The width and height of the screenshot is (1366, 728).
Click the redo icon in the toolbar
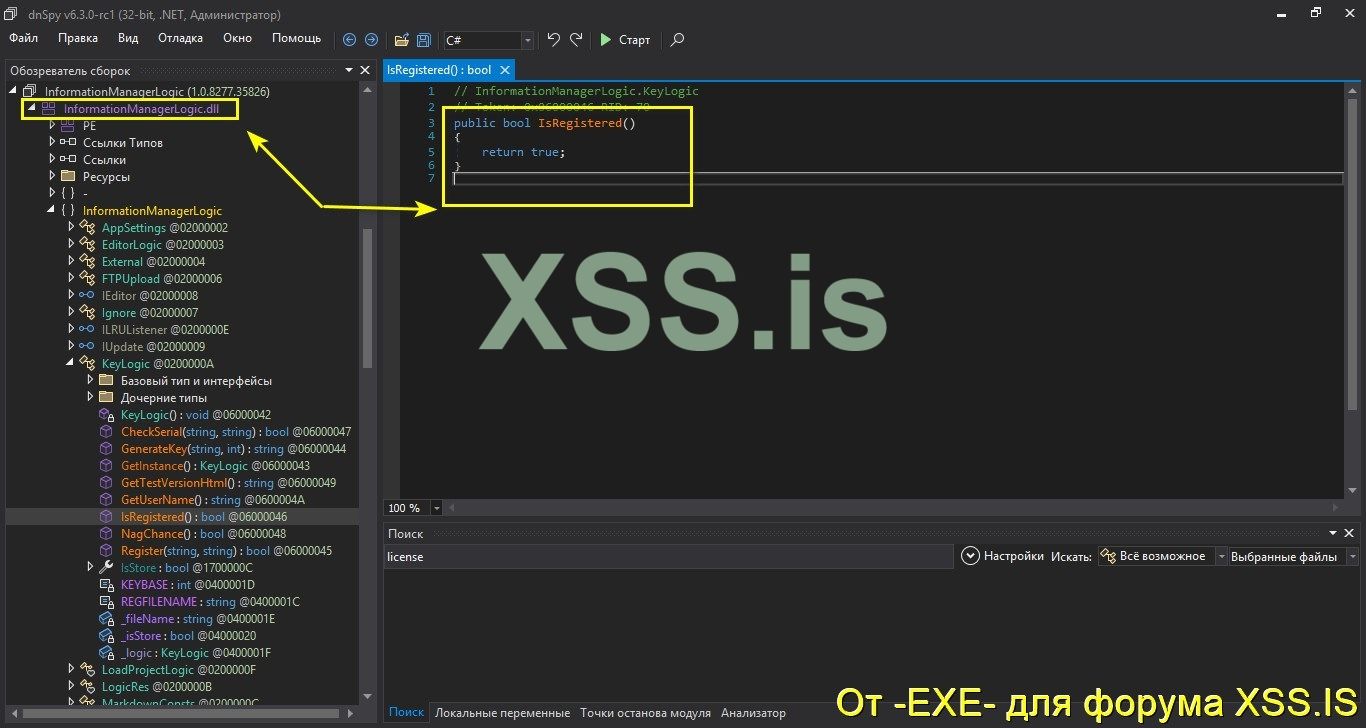pyautogui.click(x=576, y=40)
